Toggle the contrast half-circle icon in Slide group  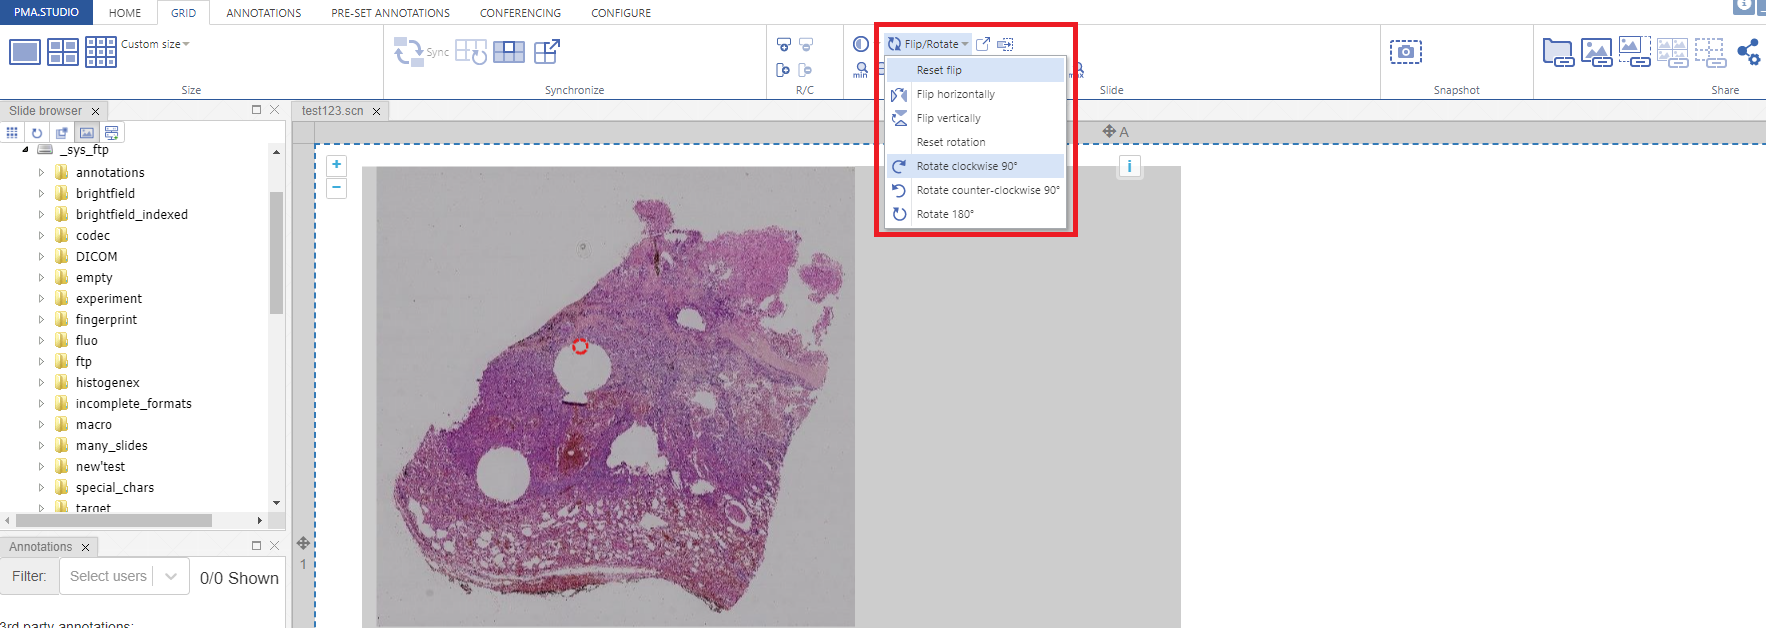[x=860, y=44]
